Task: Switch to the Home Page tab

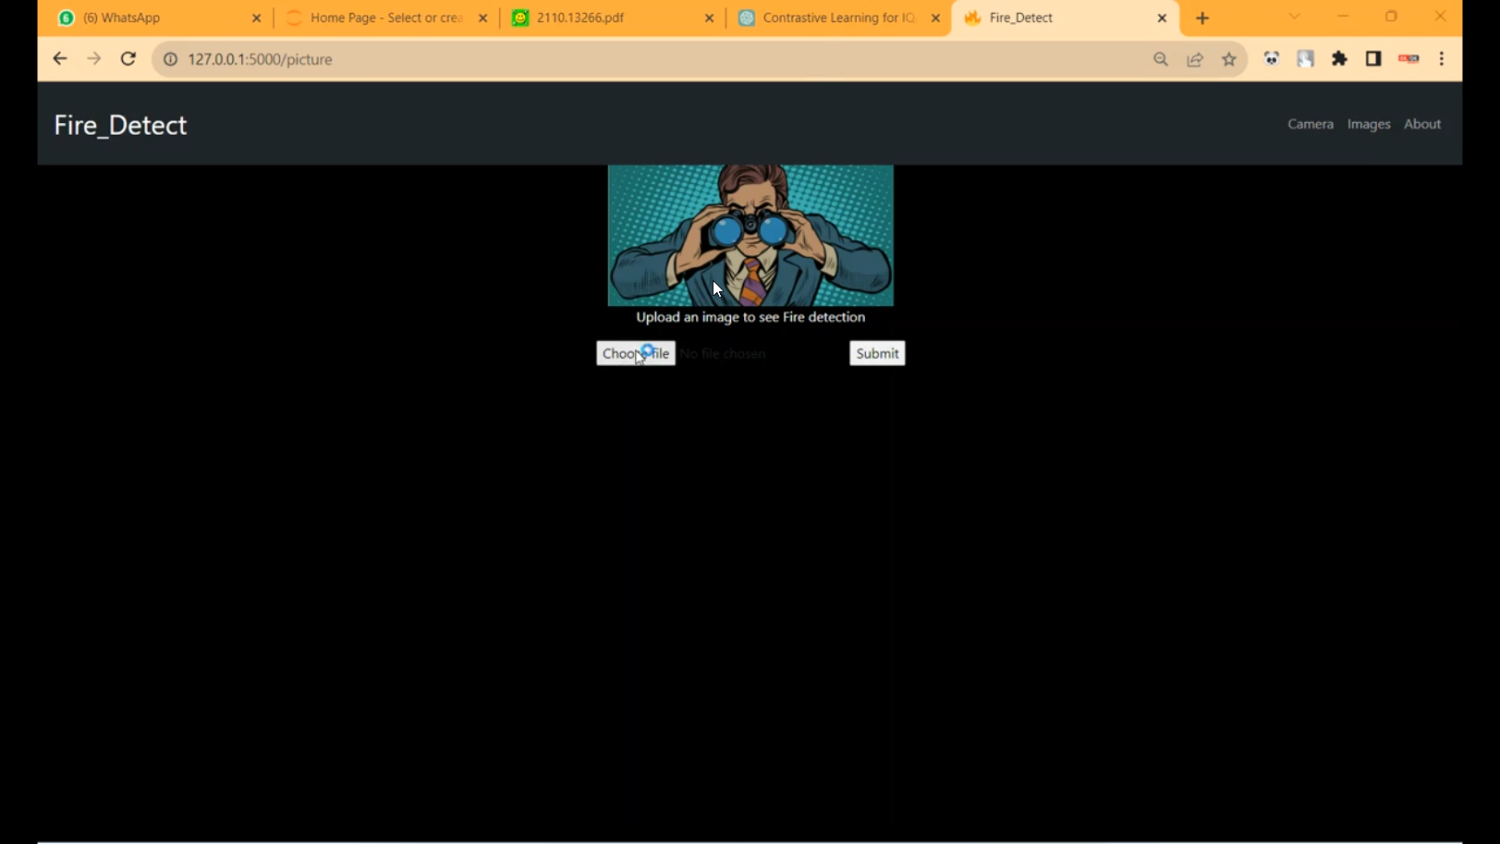Action: point(385,18)
